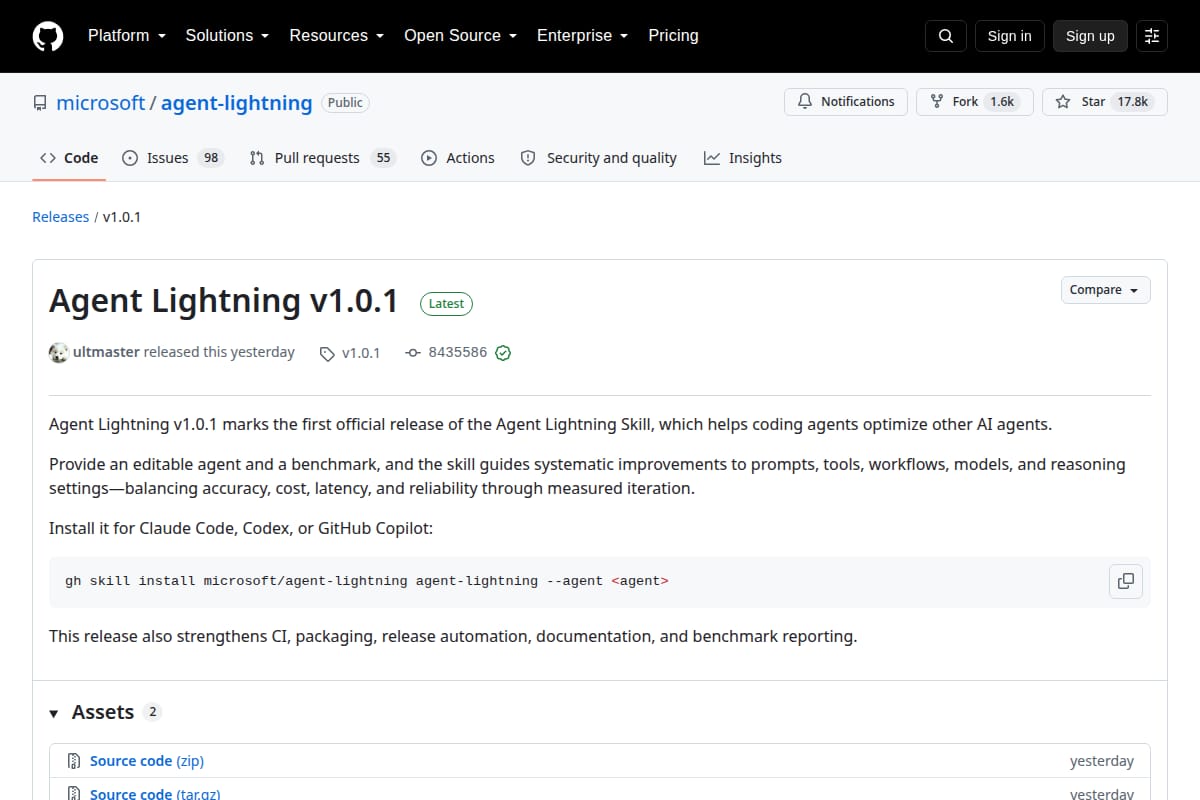Open the Solutions dropdown menu
Image resolution: width=1200 pixels, height=800 pixels.
[227, 36]
